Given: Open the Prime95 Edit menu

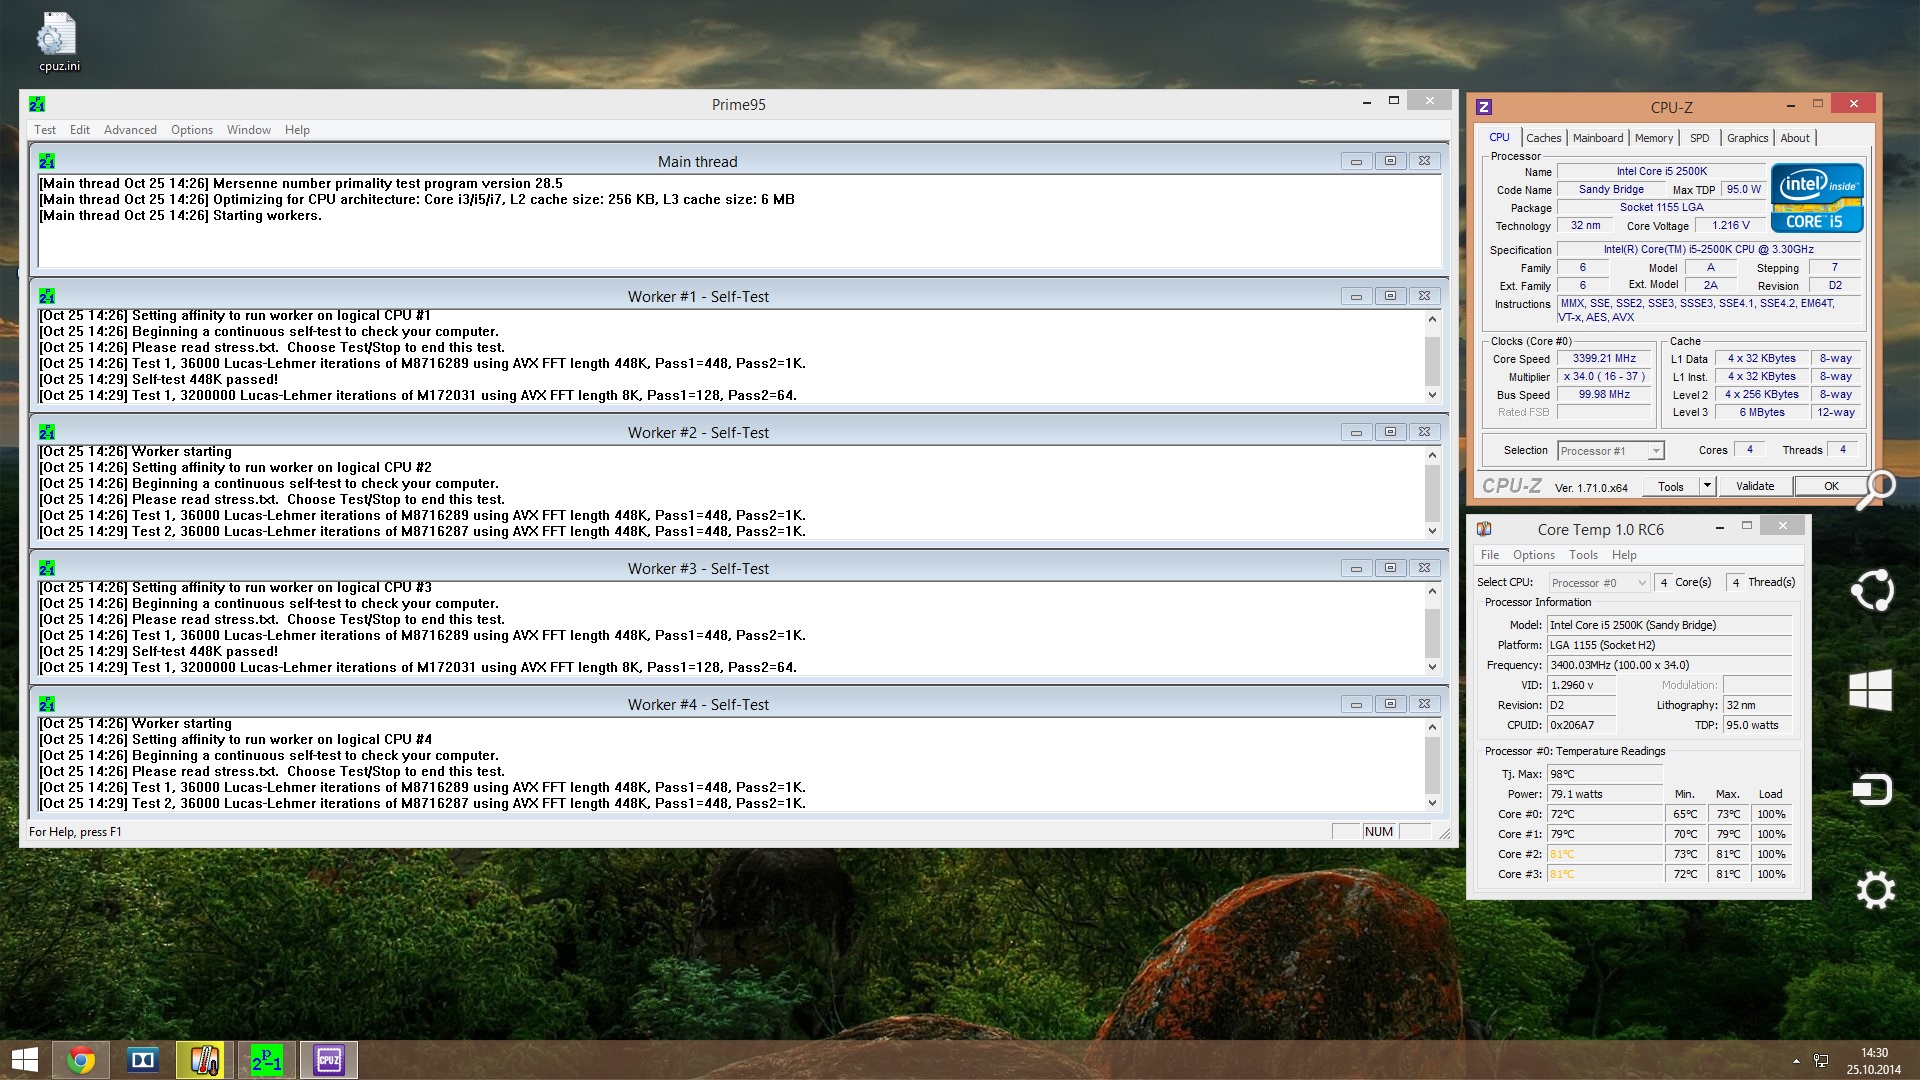Looking at the screenshot, I should click(x=80, y=130).
